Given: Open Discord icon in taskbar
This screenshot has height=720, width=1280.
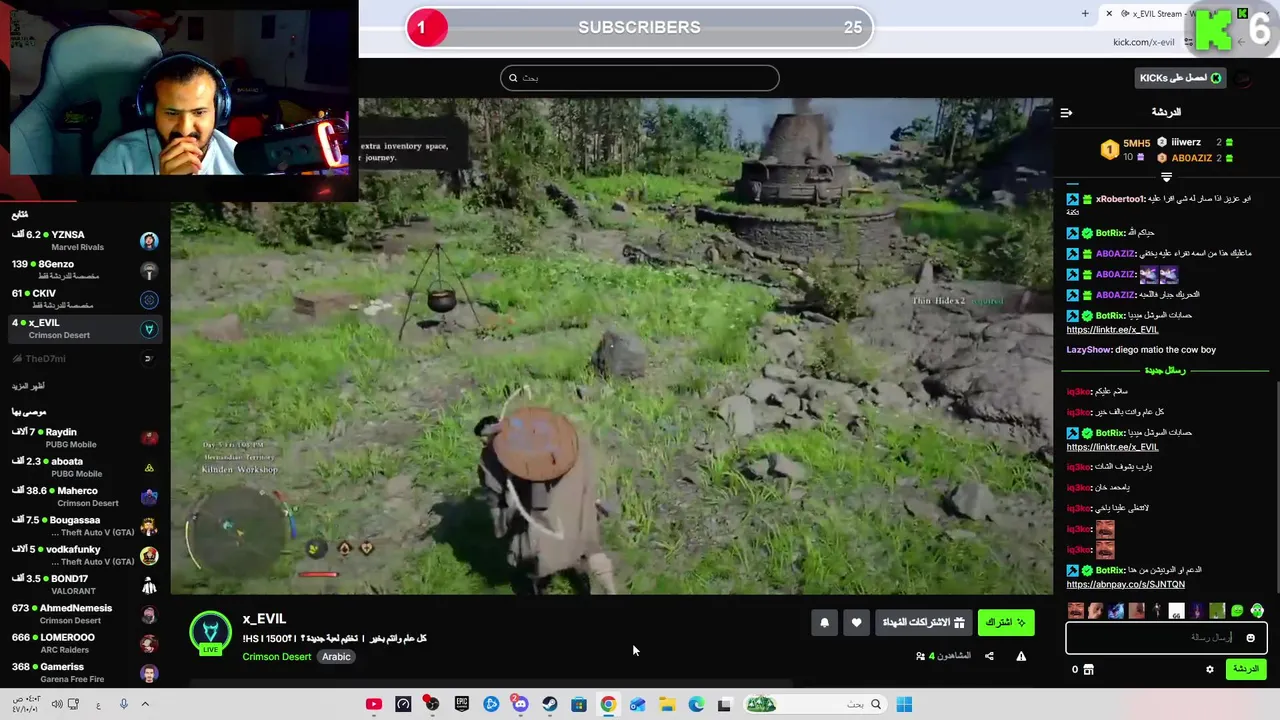Looking at the screenshot, I should [x=520, y=704].
